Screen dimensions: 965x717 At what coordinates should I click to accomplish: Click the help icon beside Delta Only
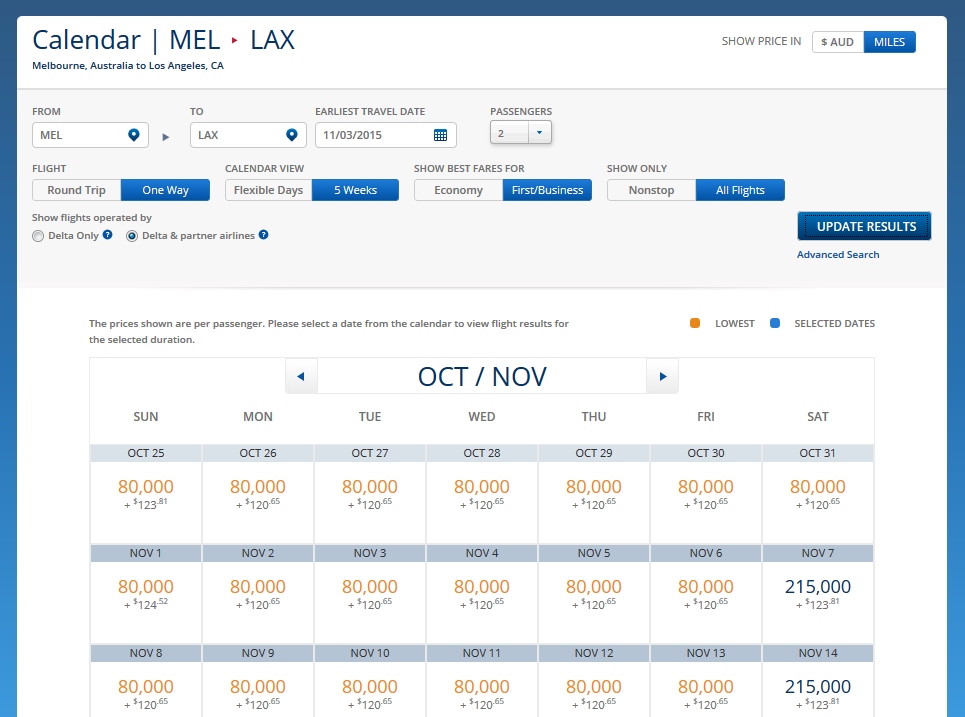point(107,235)
